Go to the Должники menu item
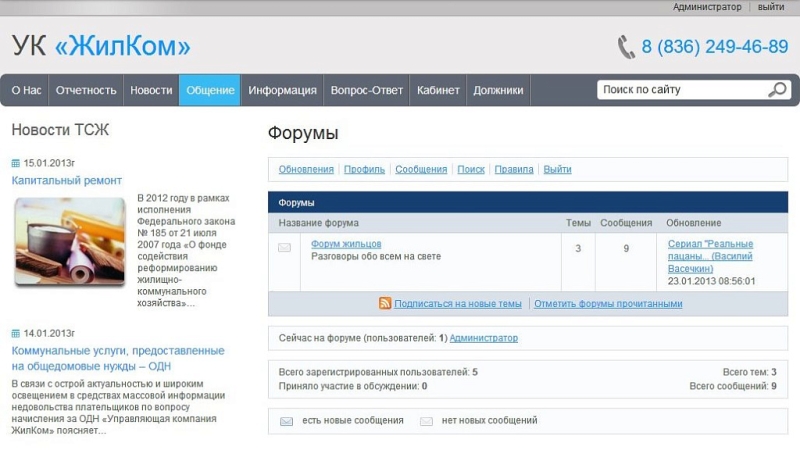Image resolution: width=800 pixels, height=450 pixels. pos(498,90)
